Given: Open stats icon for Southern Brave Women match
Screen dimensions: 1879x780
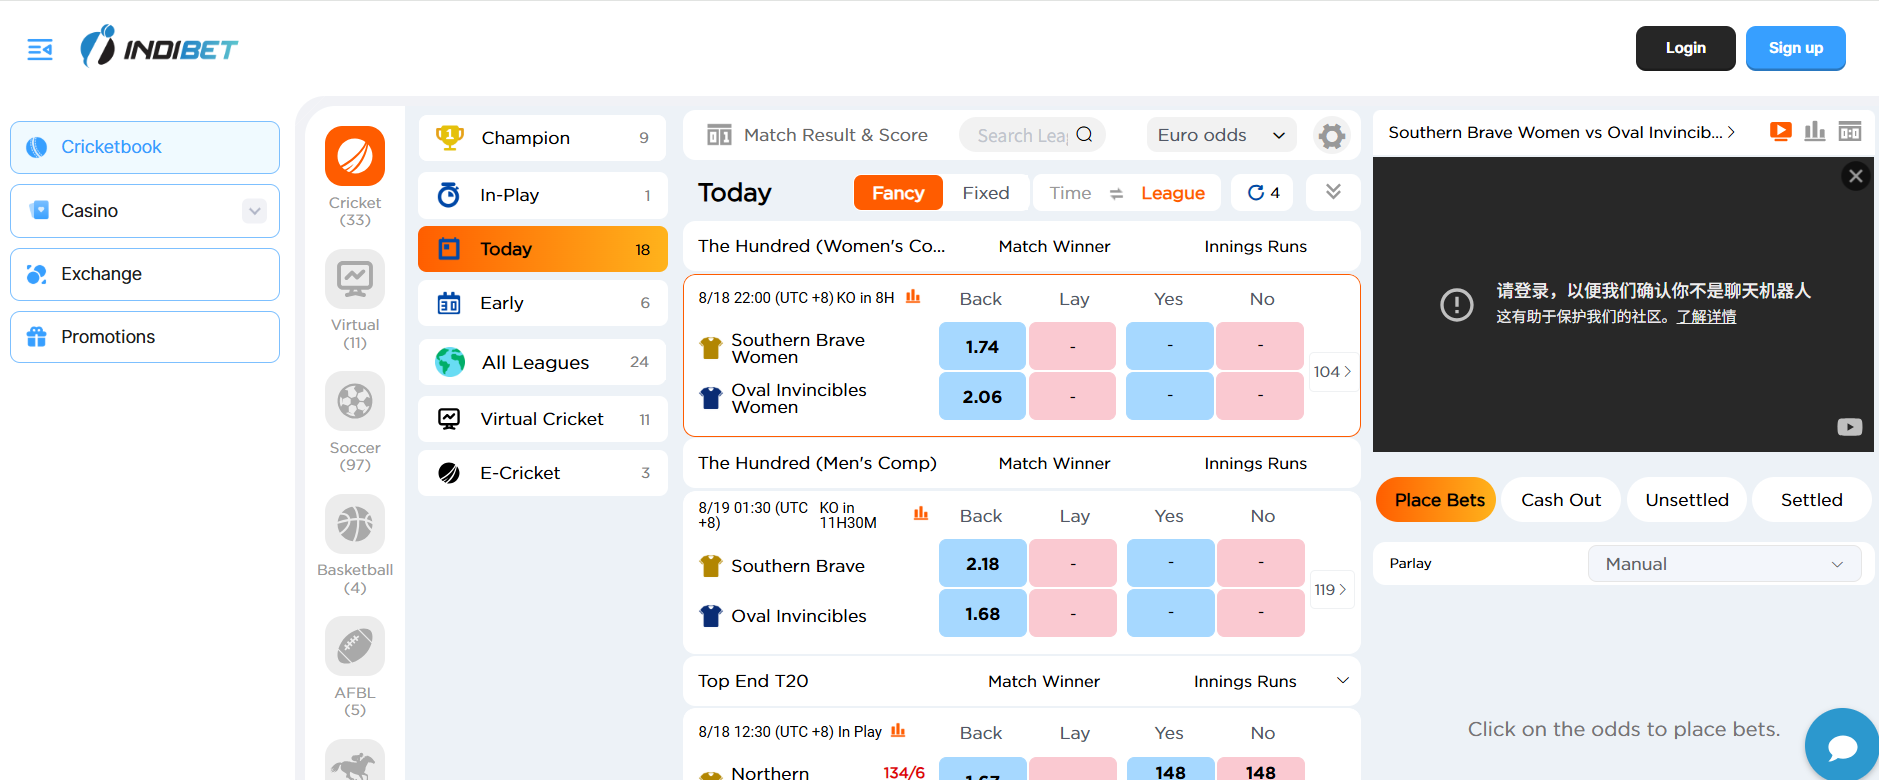Looking at the screenshot, I should 913,297.
